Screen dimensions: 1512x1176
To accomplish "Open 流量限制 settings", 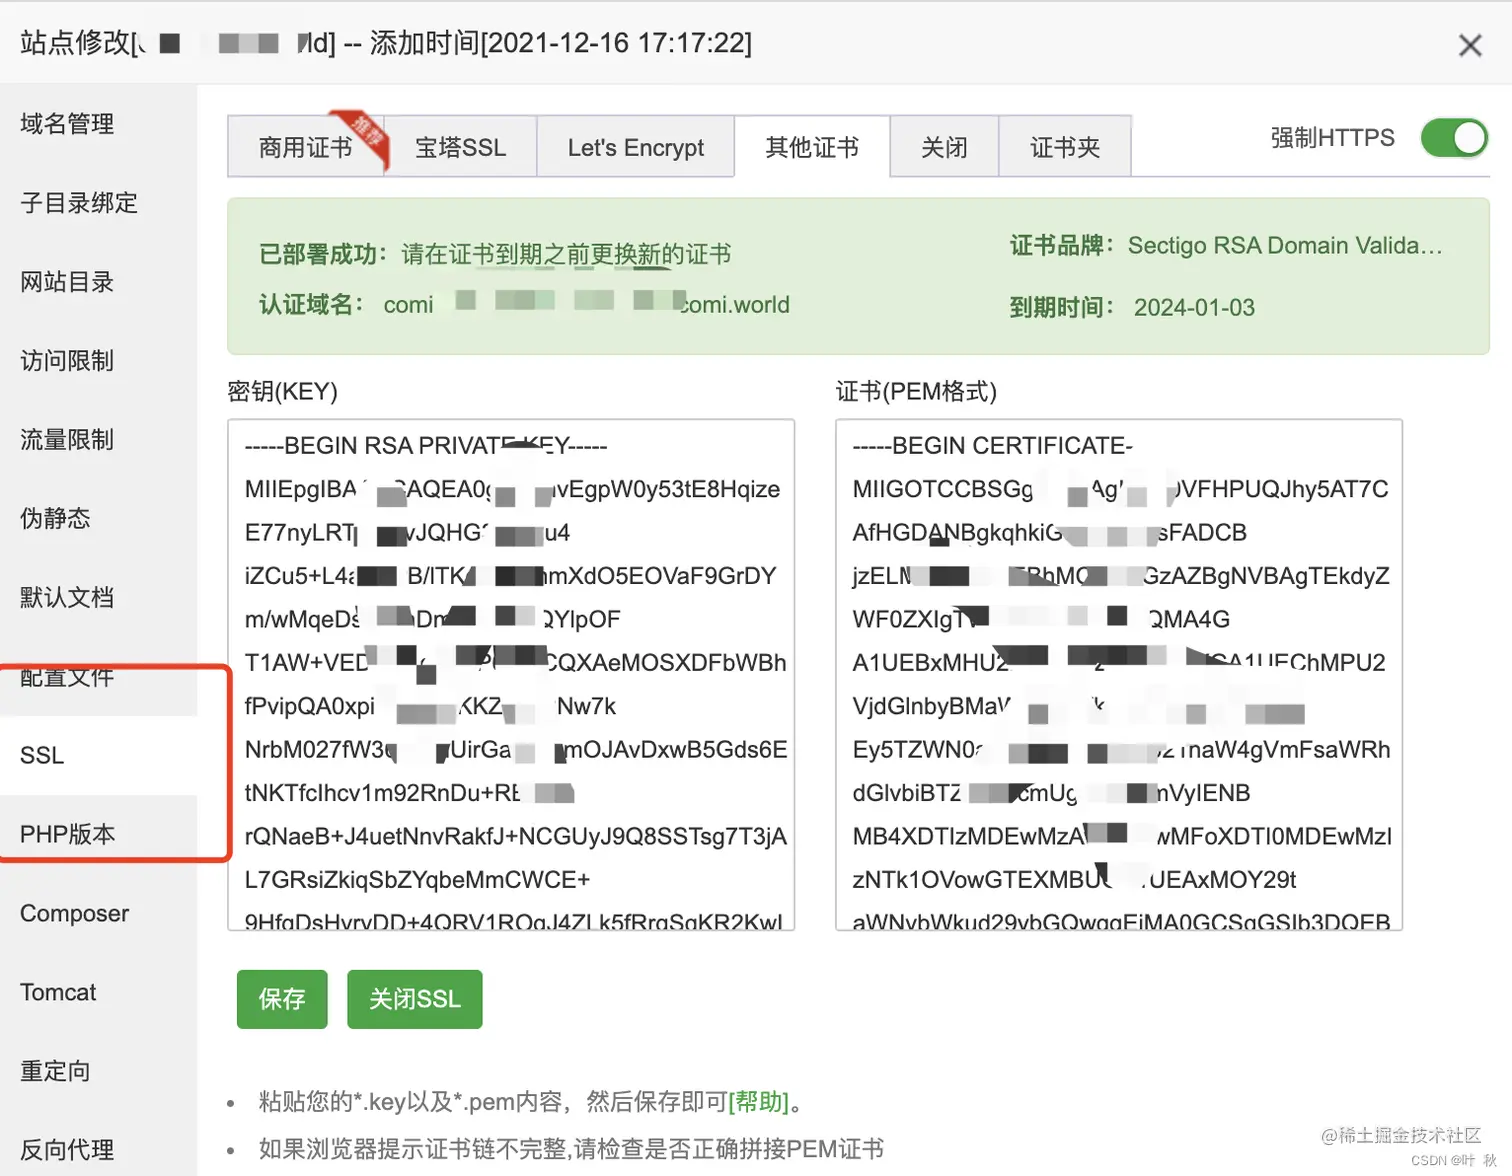I will coord(67,440).
